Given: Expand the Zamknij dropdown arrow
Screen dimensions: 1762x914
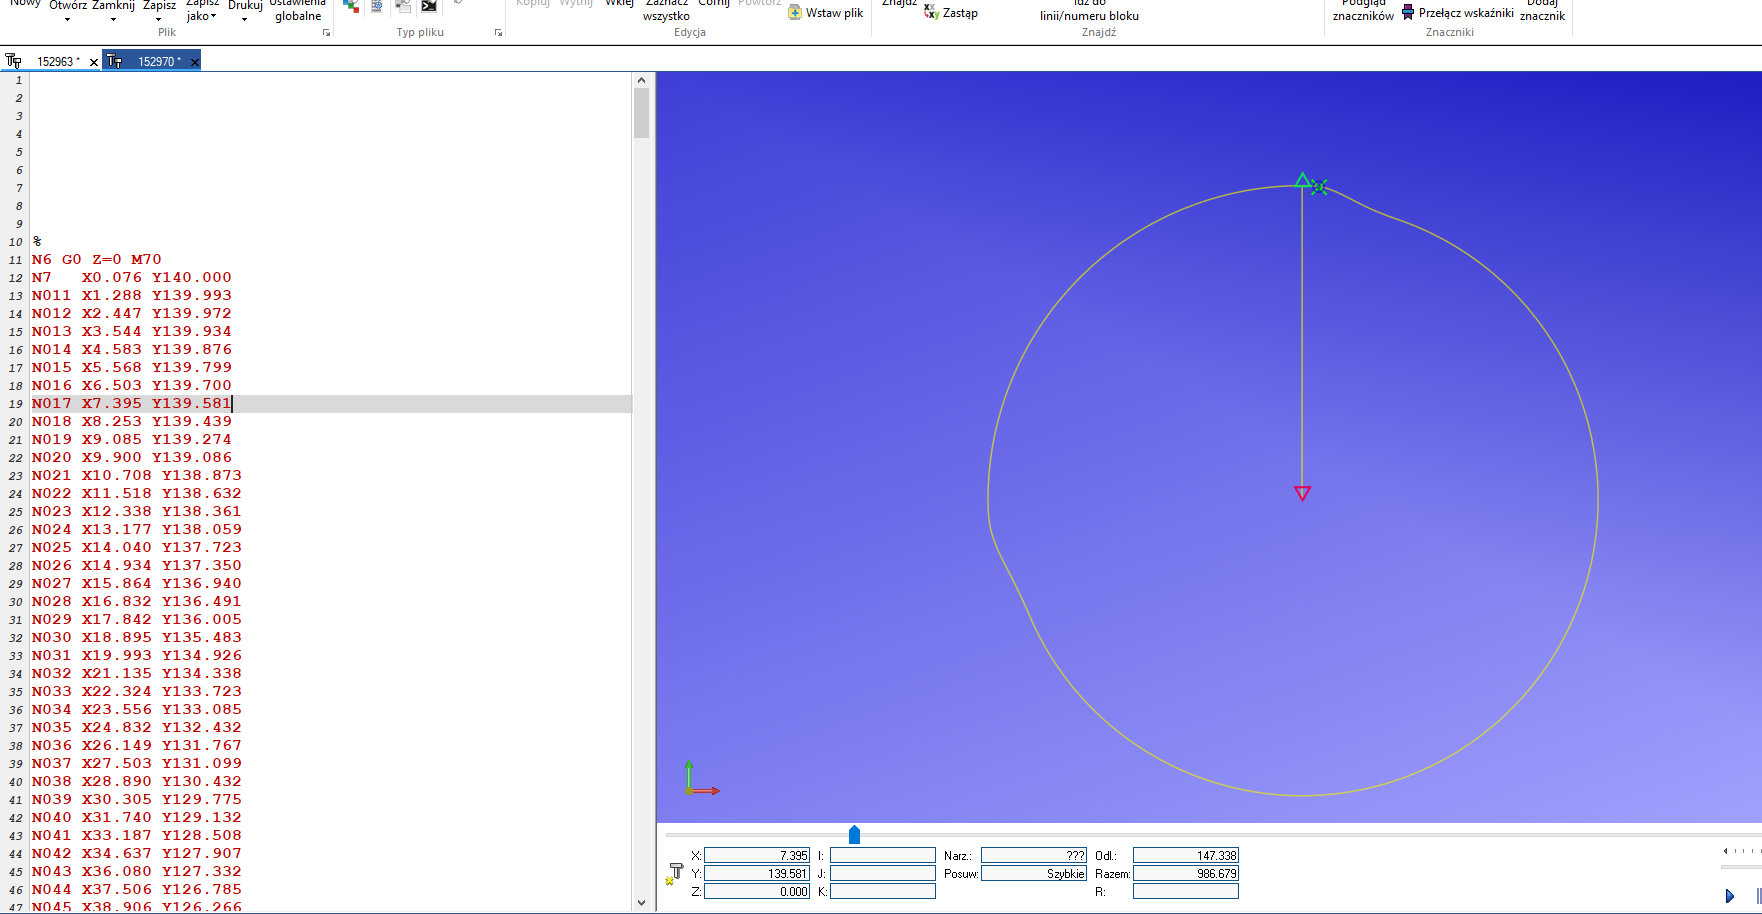Looking at the screenshot, I should (x=113, y=19).
